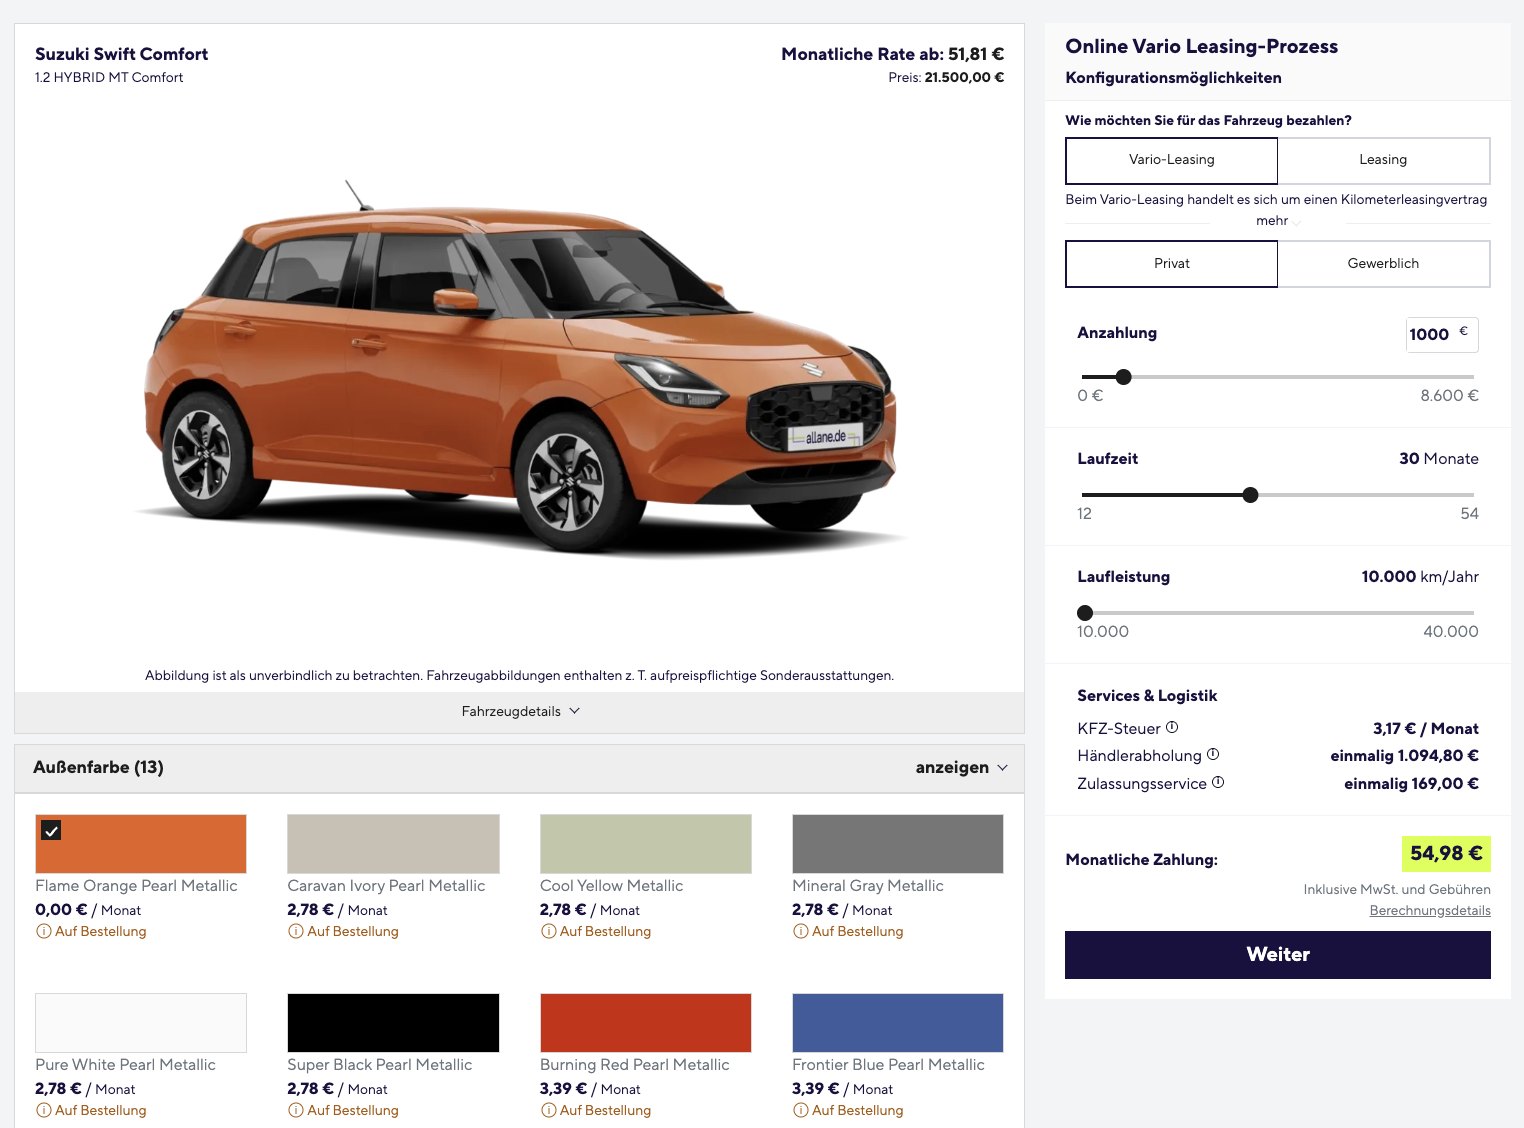Click info icon under Mineral Gray Metallic
Image resolution: width=1524 pixels, height=1128 pixels.
800,932
